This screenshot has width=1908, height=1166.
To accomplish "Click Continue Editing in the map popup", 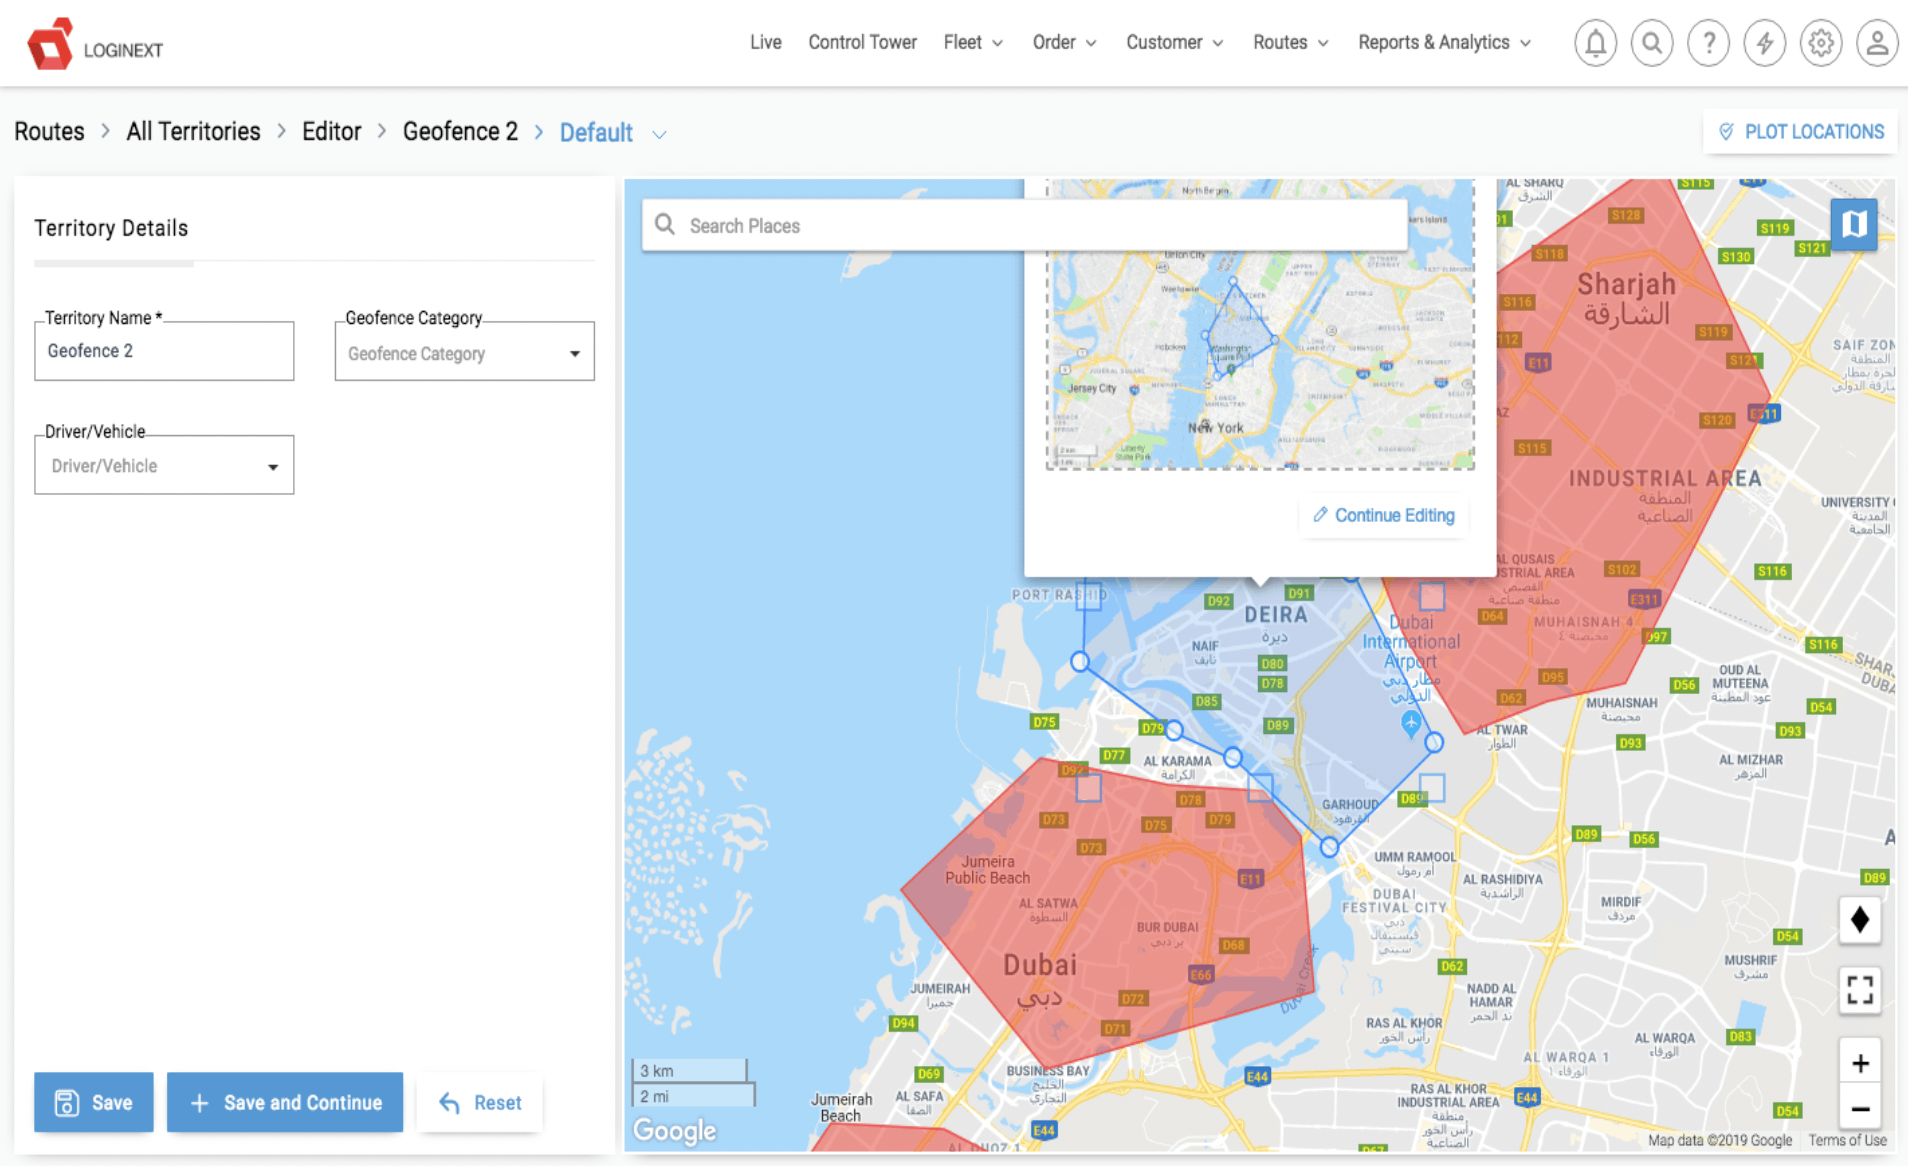I will coord(1384,515).
